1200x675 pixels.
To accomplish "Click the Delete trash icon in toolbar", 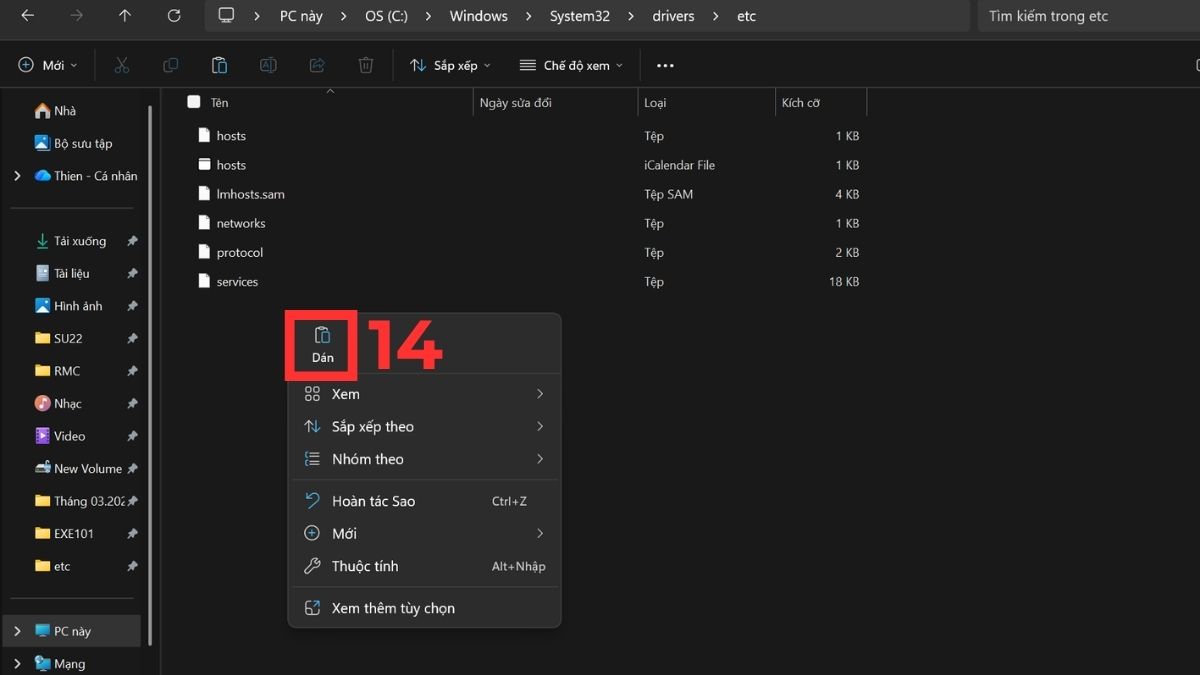I will coord(366,64).
